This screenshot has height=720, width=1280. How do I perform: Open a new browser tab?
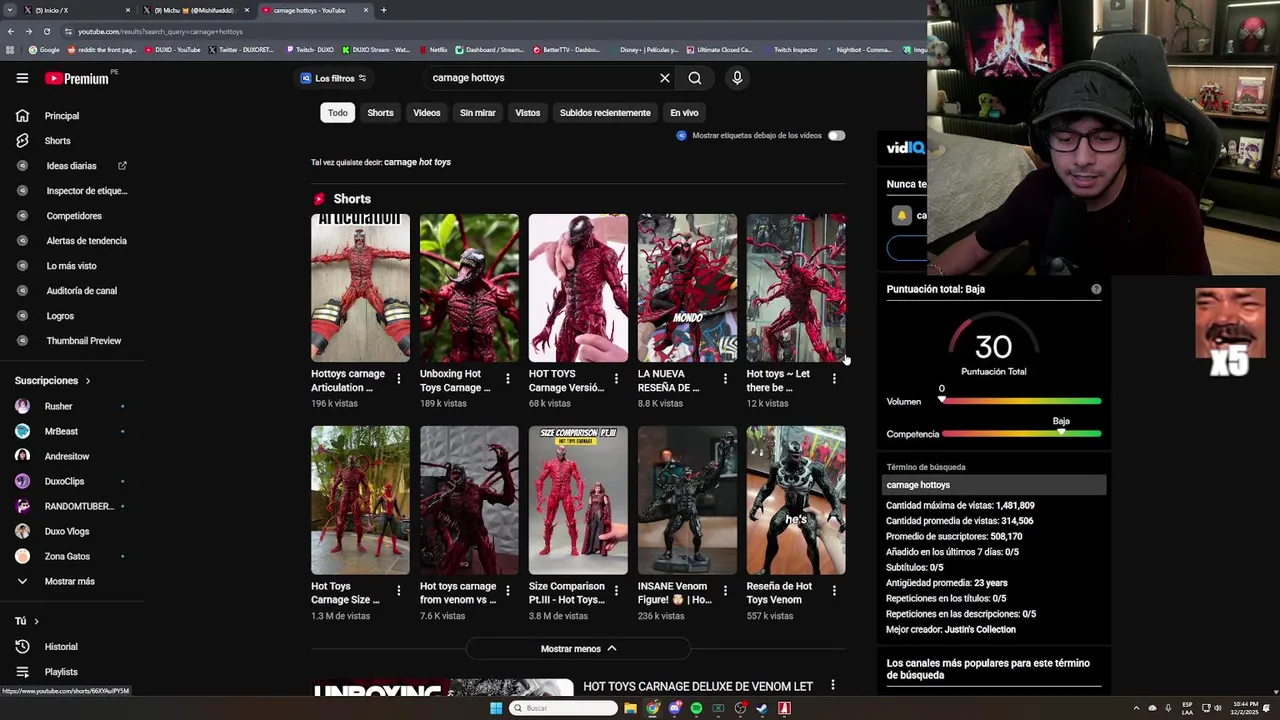coord(384,10)
